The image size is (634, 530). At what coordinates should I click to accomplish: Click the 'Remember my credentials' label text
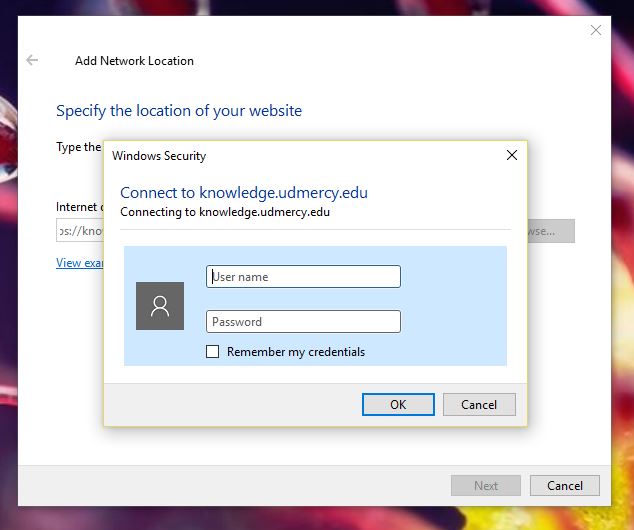tap(295, 352)
